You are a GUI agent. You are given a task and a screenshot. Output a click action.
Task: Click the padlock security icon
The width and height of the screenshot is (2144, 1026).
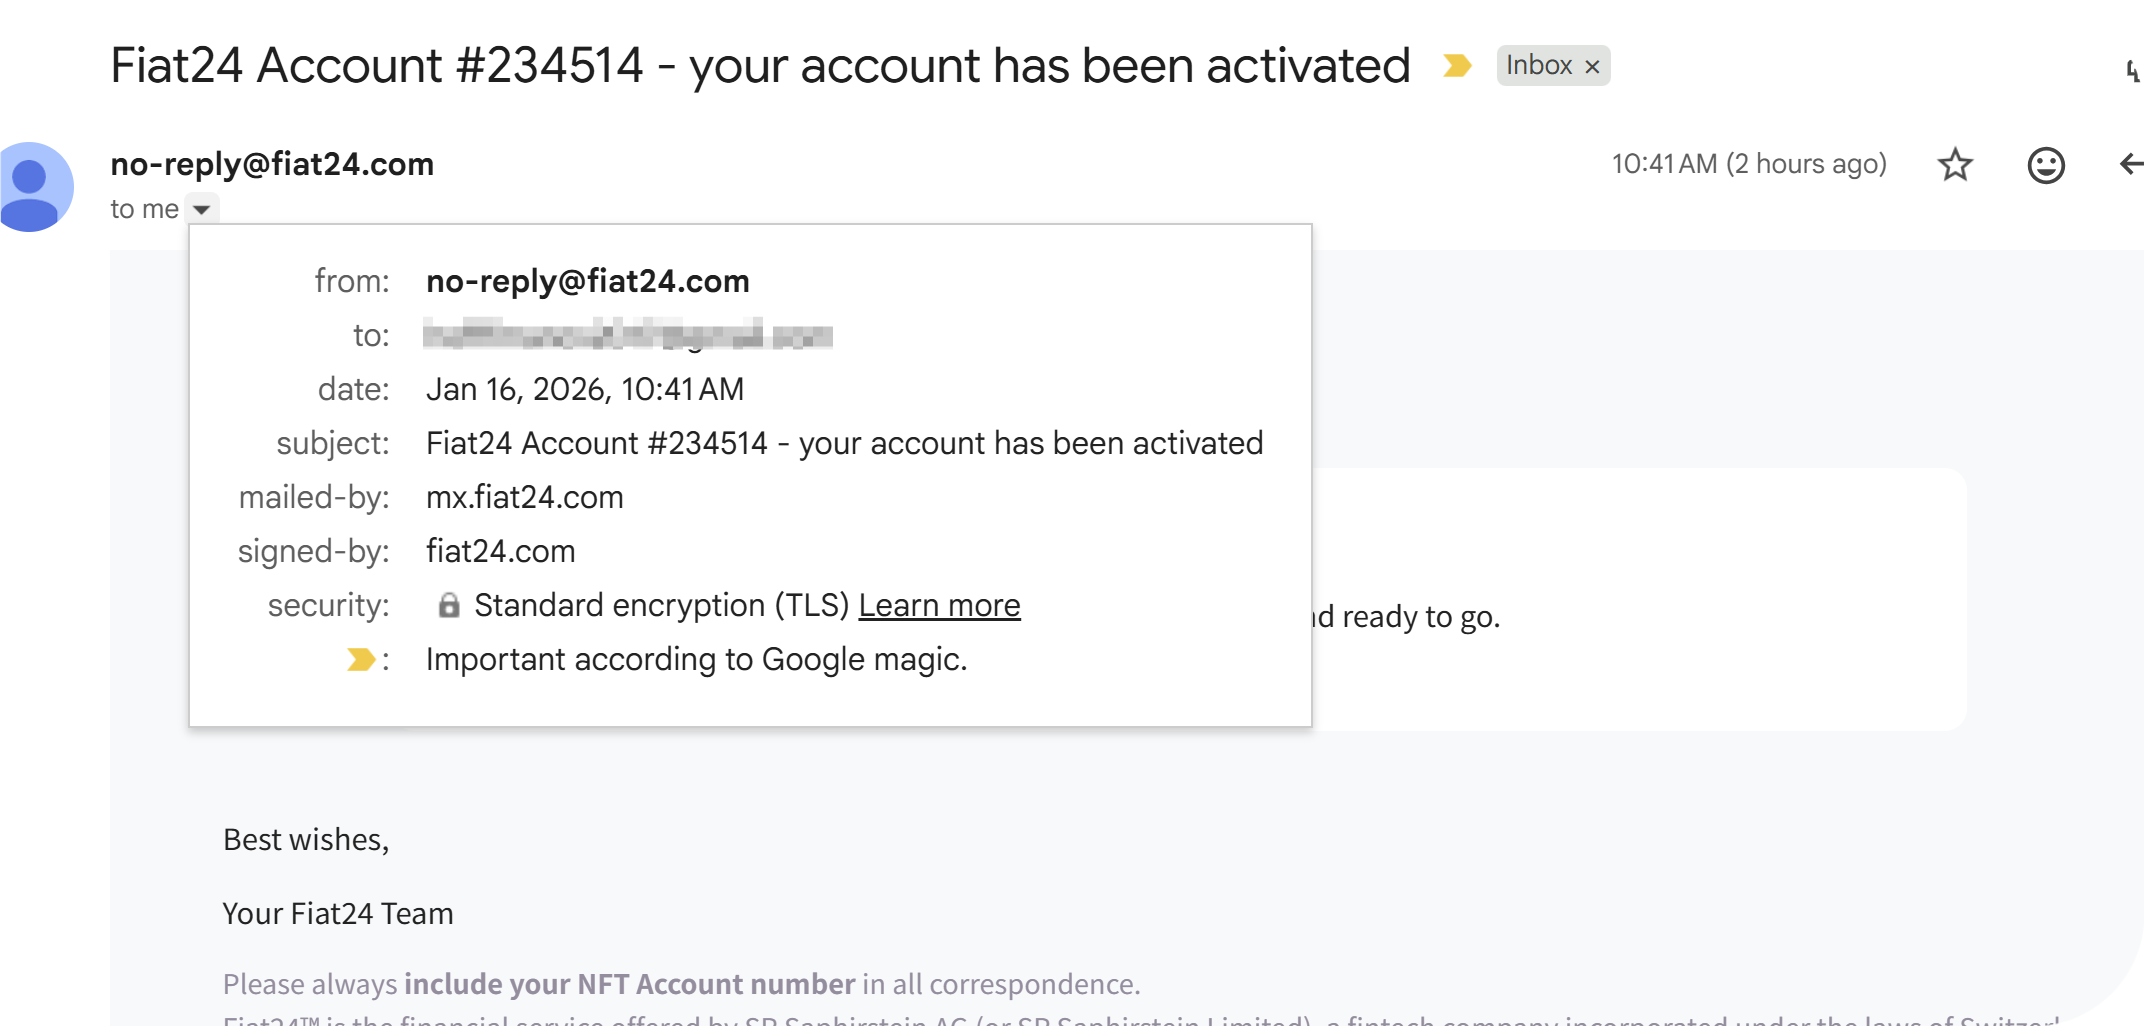[449, 606]
